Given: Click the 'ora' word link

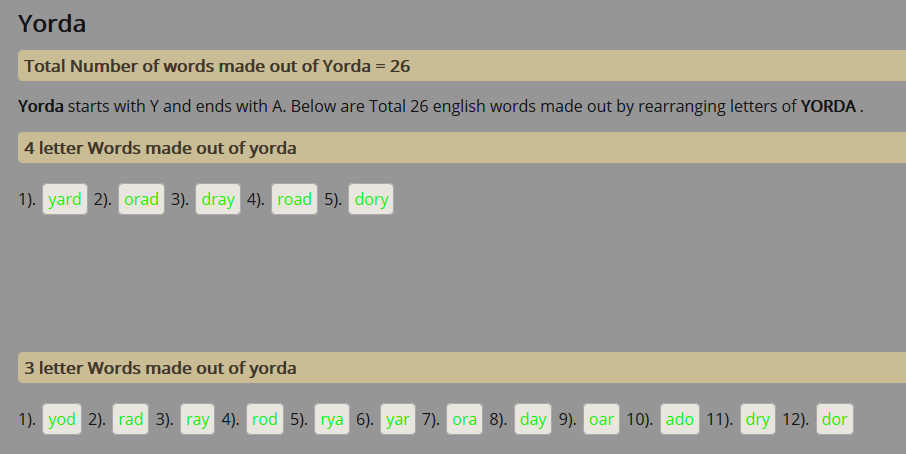Looking at the screenshot, I should (x=465, y=419).
